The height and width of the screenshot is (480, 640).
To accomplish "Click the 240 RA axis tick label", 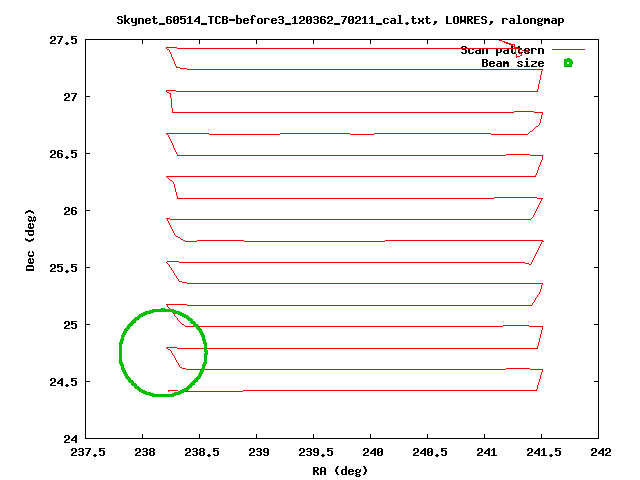I will click(x=373, y=452).
